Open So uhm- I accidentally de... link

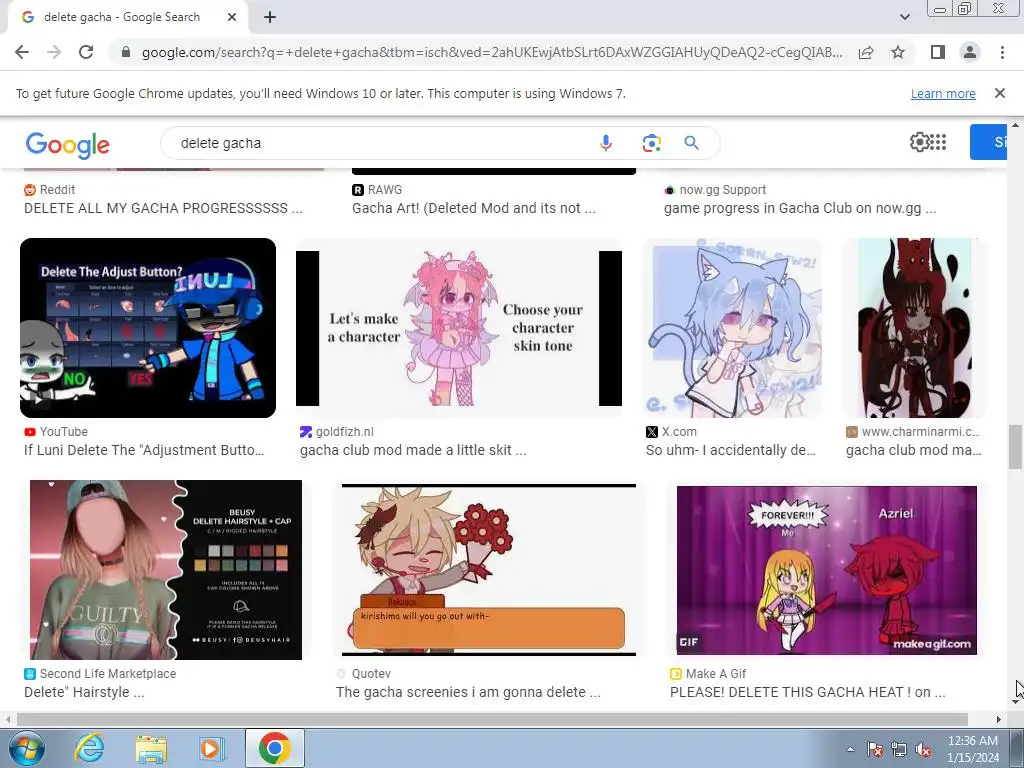[730, 450]
